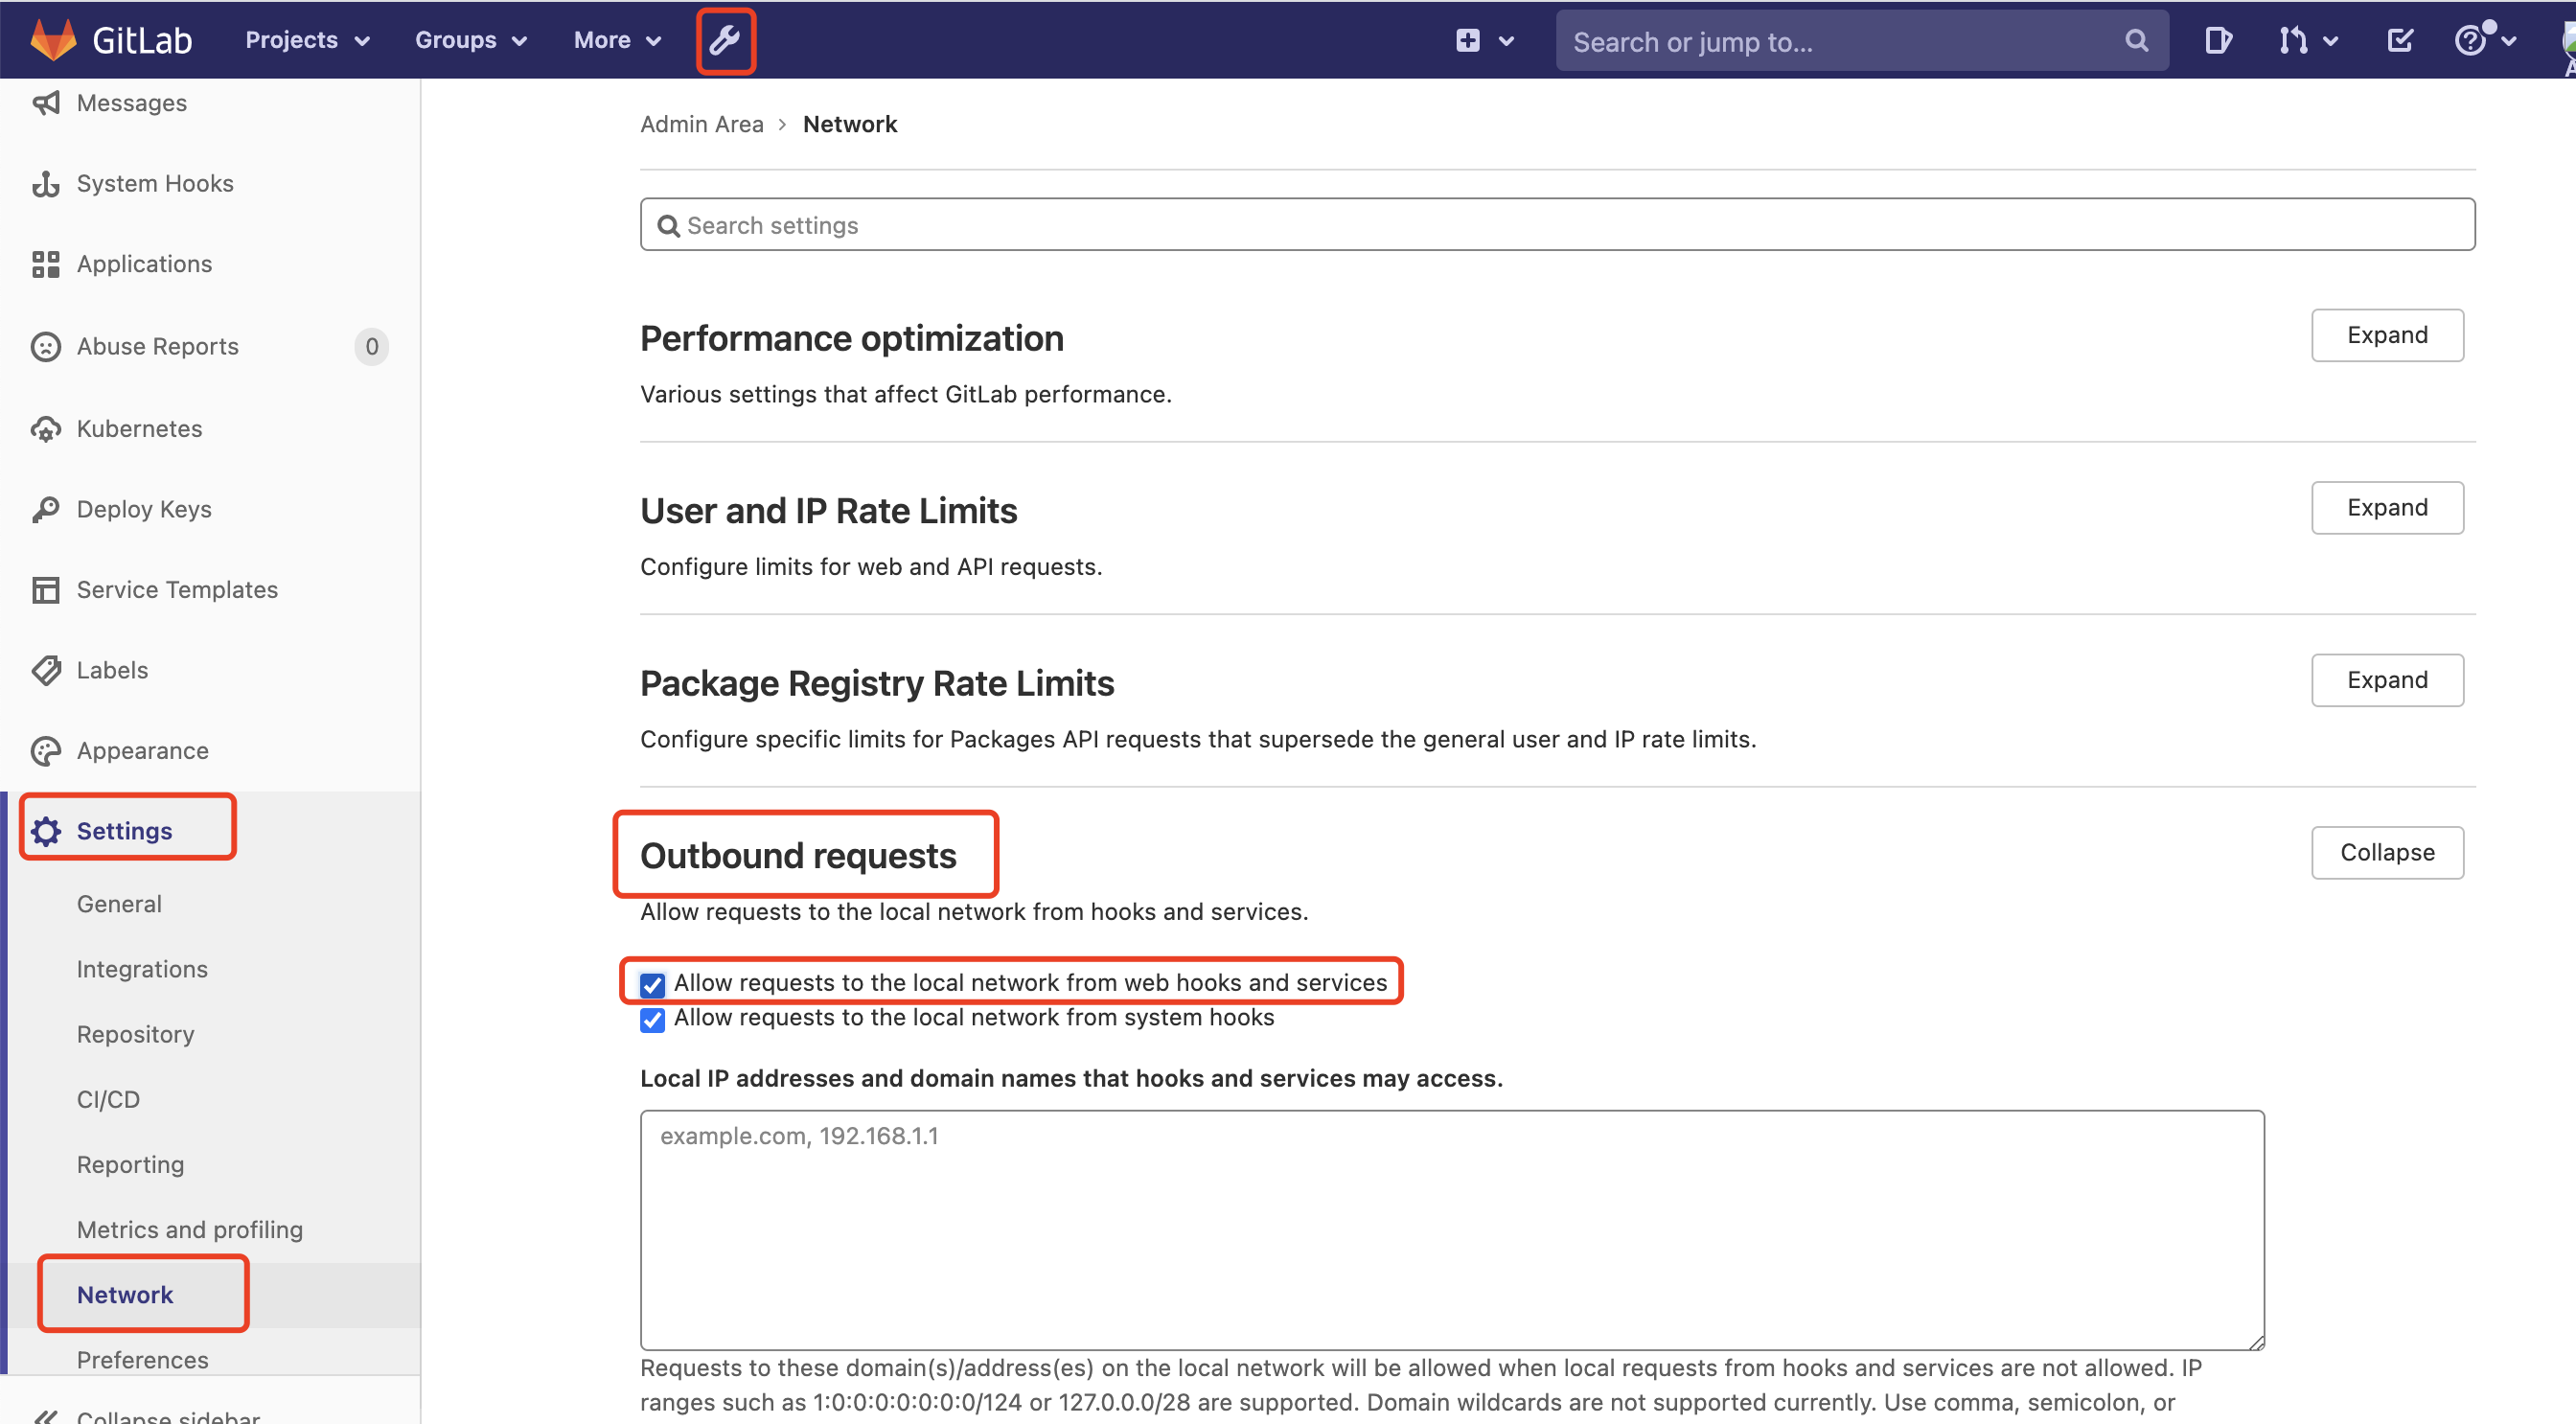
Task: Click the Service Templates layout icon
Action: pyautogui.click(x=46, y=590)
